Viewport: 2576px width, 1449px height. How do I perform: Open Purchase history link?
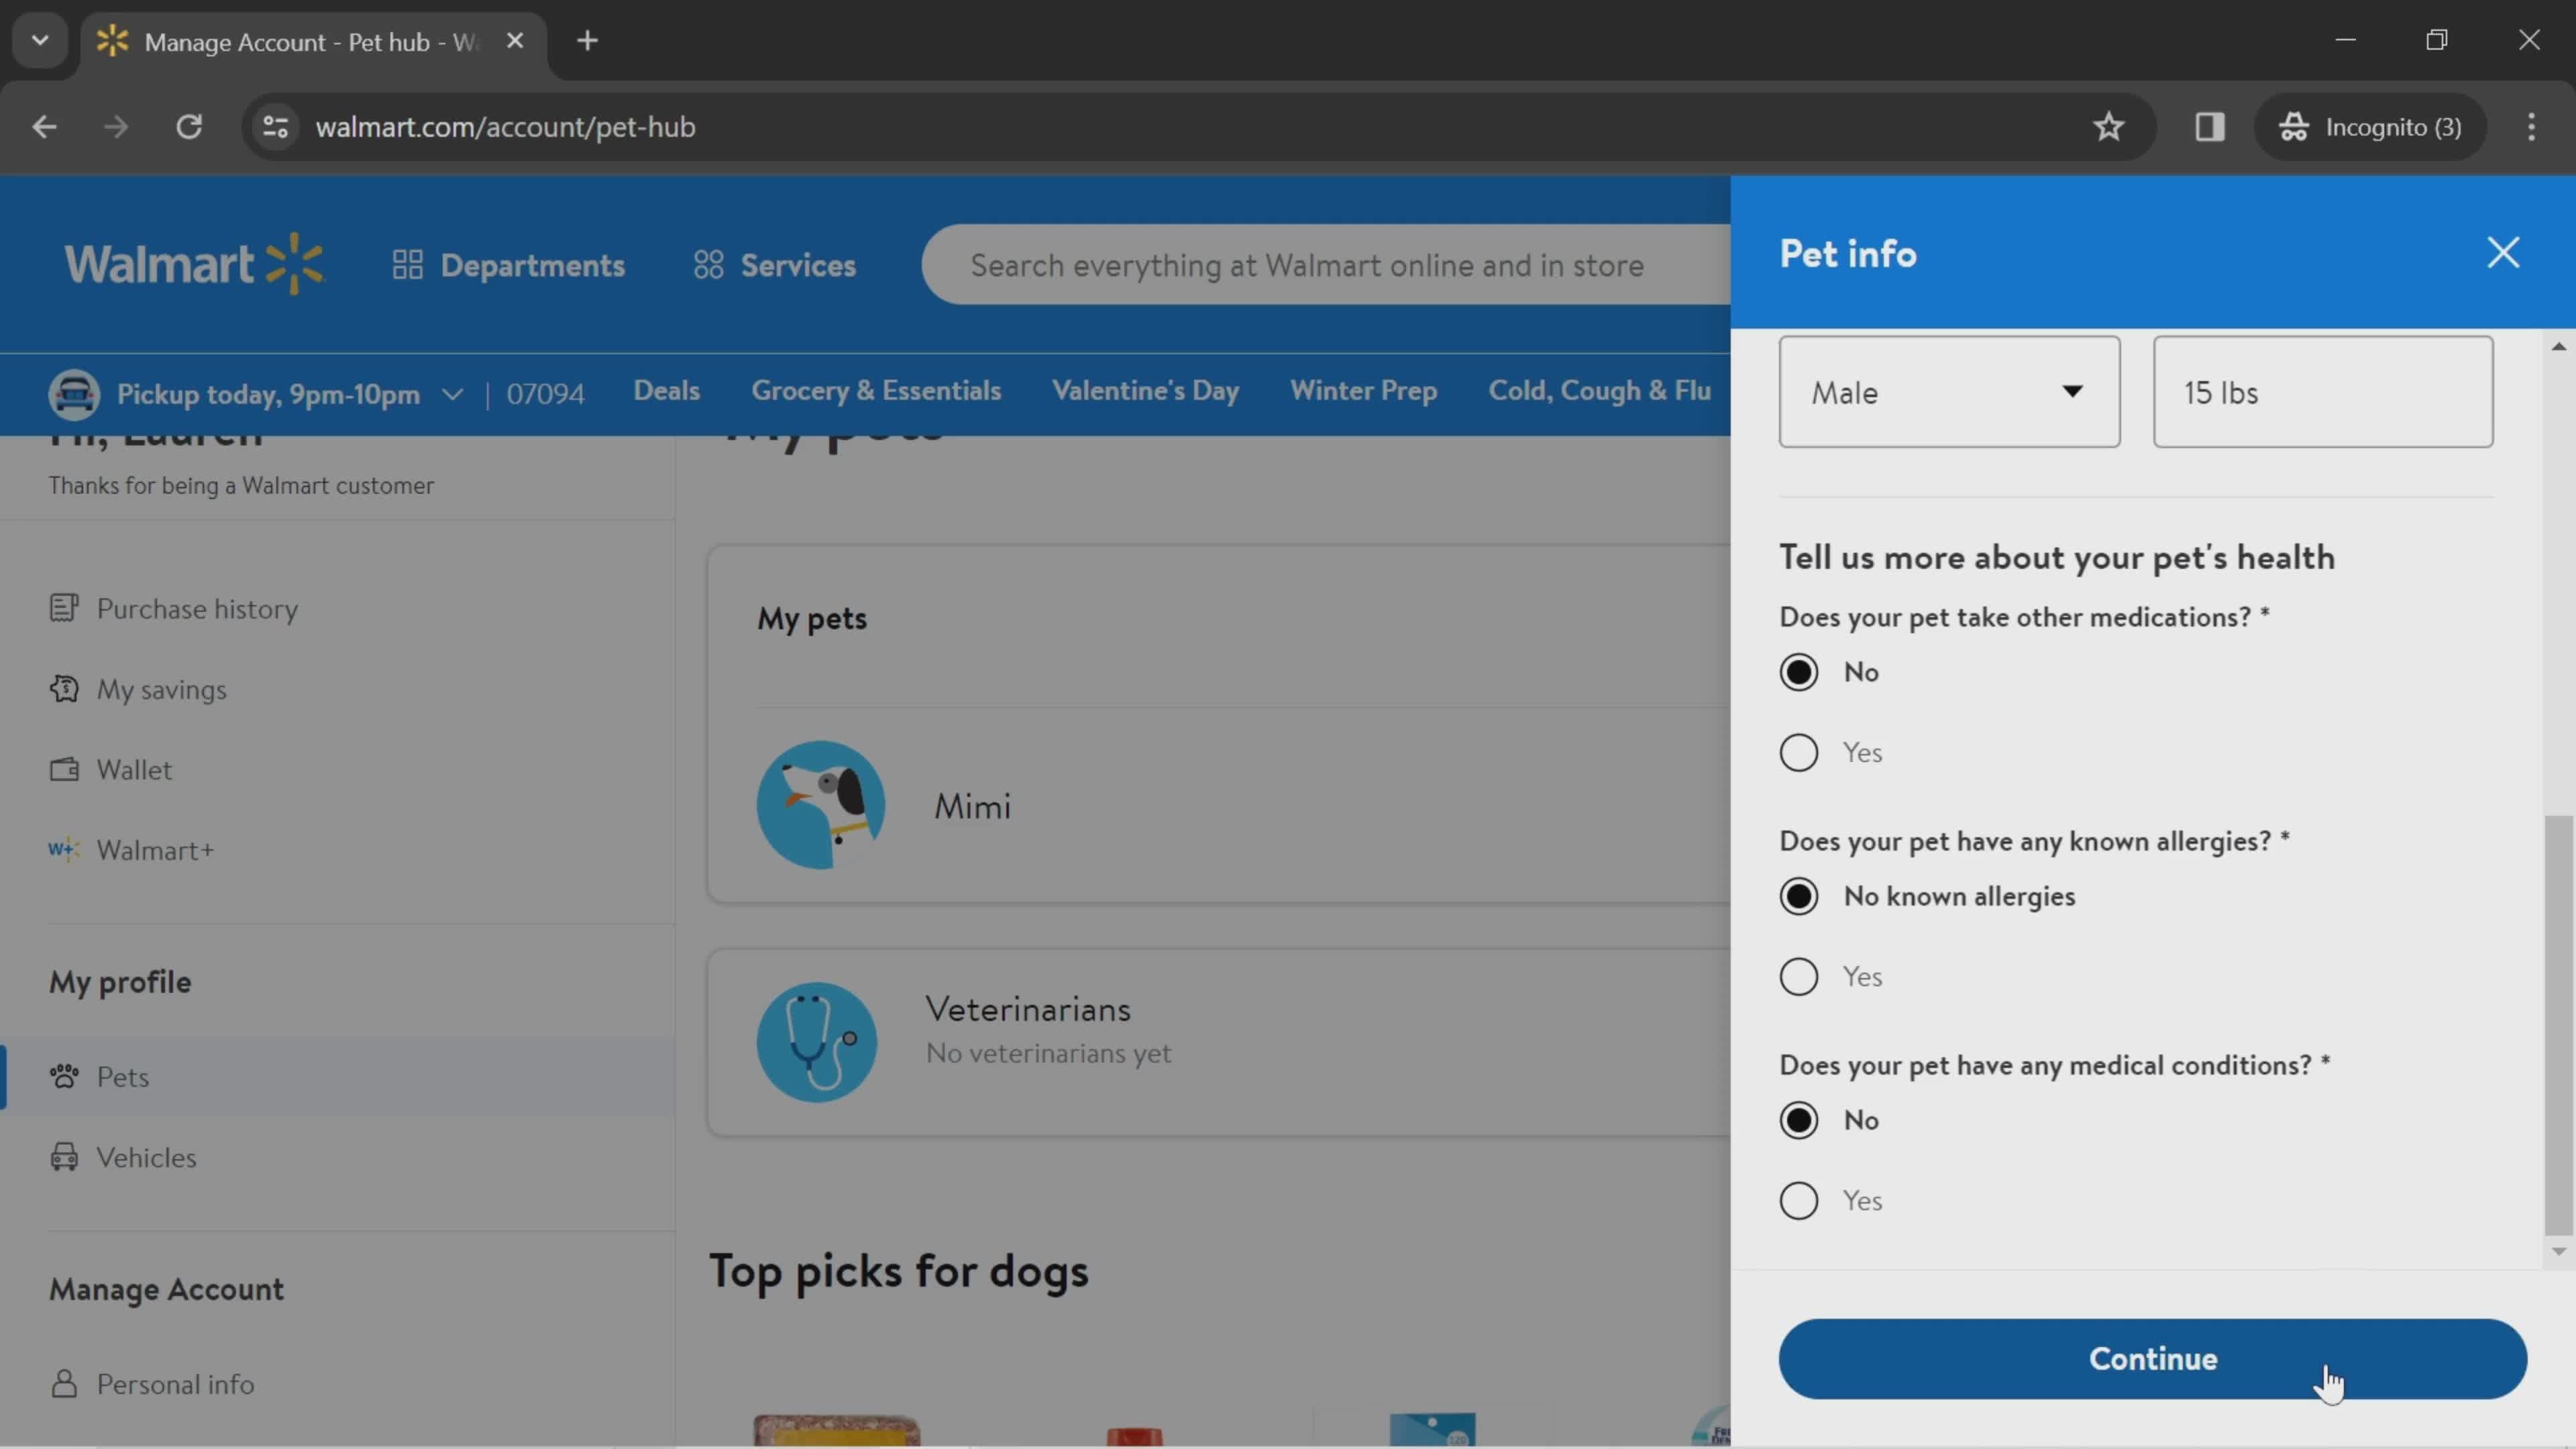tap(197, 609)
